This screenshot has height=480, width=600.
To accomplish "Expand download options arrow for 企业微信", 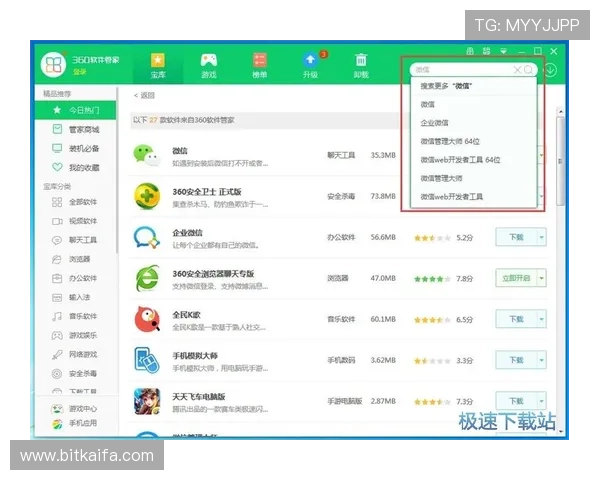I will (541, 237).
